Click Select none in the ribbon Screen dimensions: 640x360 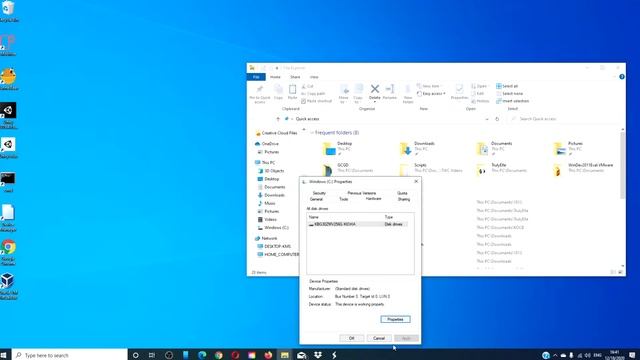(x=509, y=93)
